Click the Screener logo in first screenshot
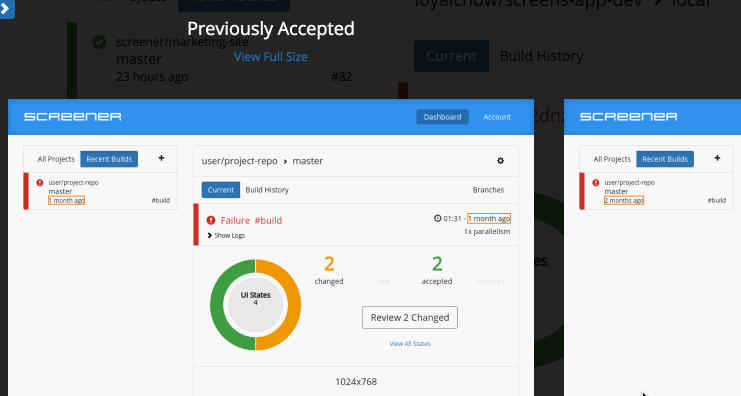The width and height of the screenshot is (741, 396). tap(73, 117)
